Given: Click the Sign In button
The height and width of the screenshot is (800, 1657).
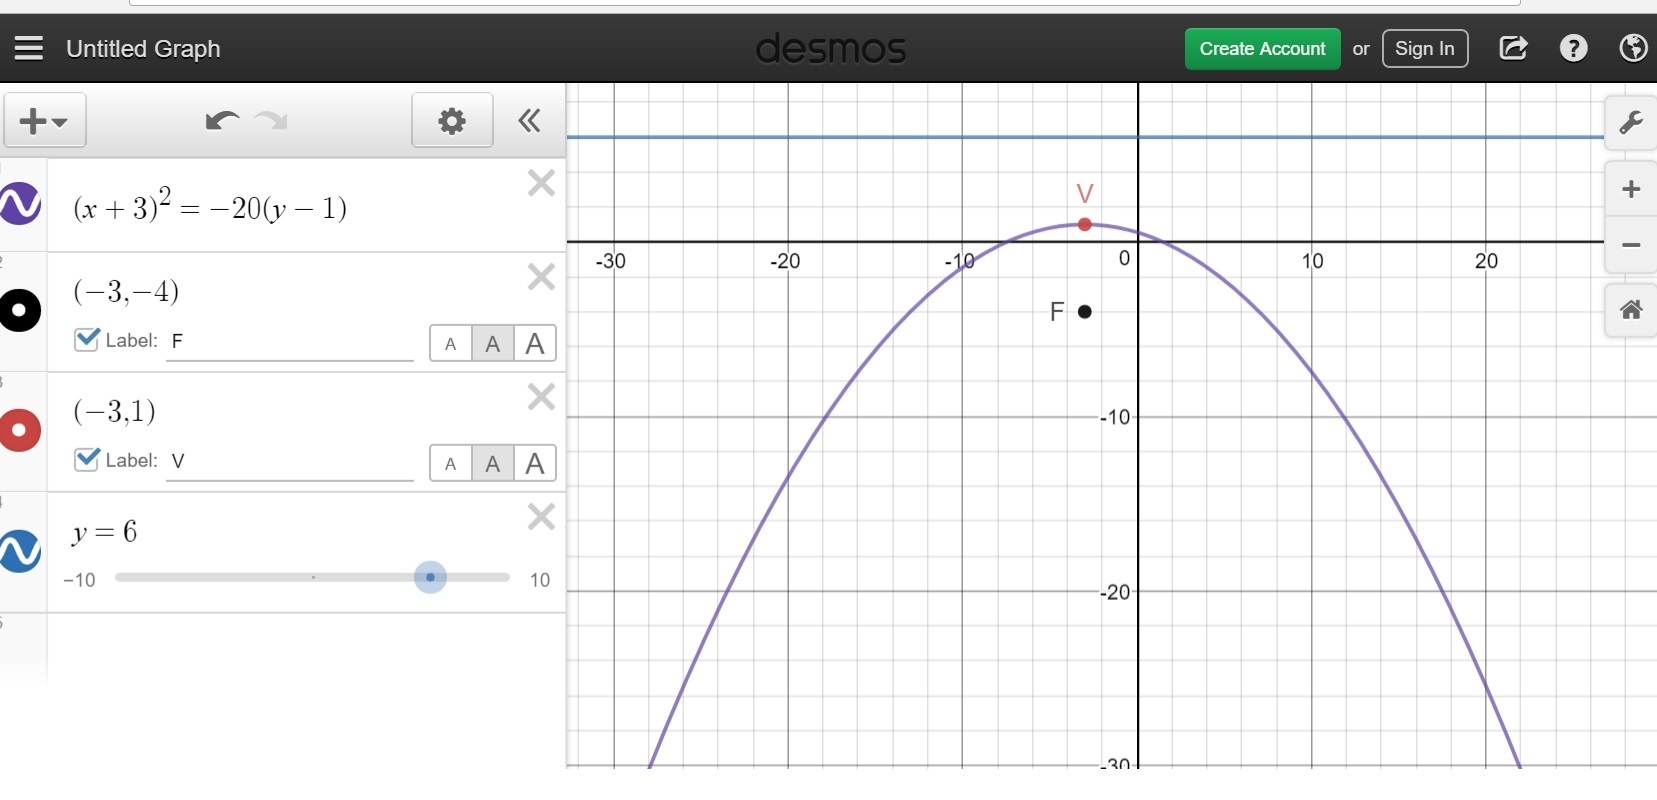Looking at the screenshot, I should coord(1425,49).
